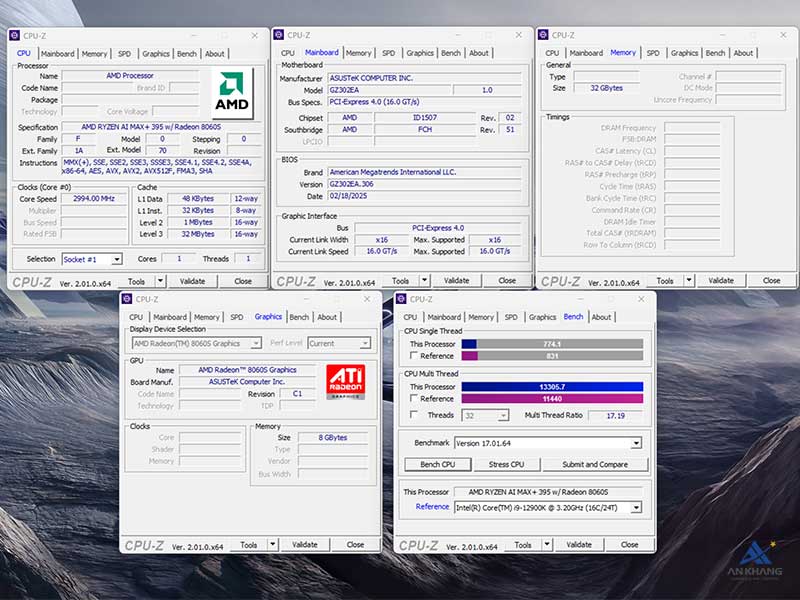Select the CPU tab in the Memory window
This screenshot has height=600, width=800.
coord(552,53)
